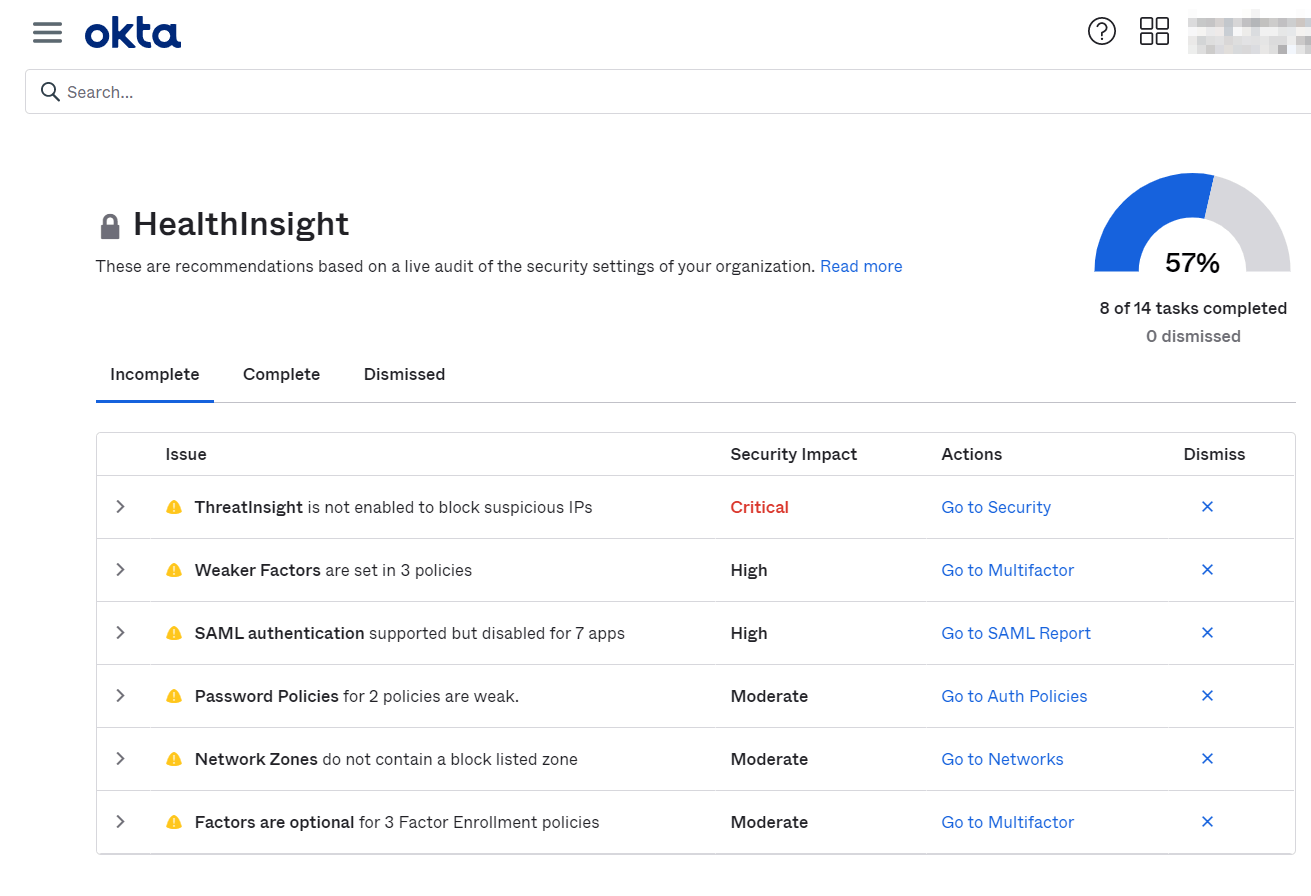
Task: Expand the ThreatInsight issue row
Action: [x=120, y=507]
